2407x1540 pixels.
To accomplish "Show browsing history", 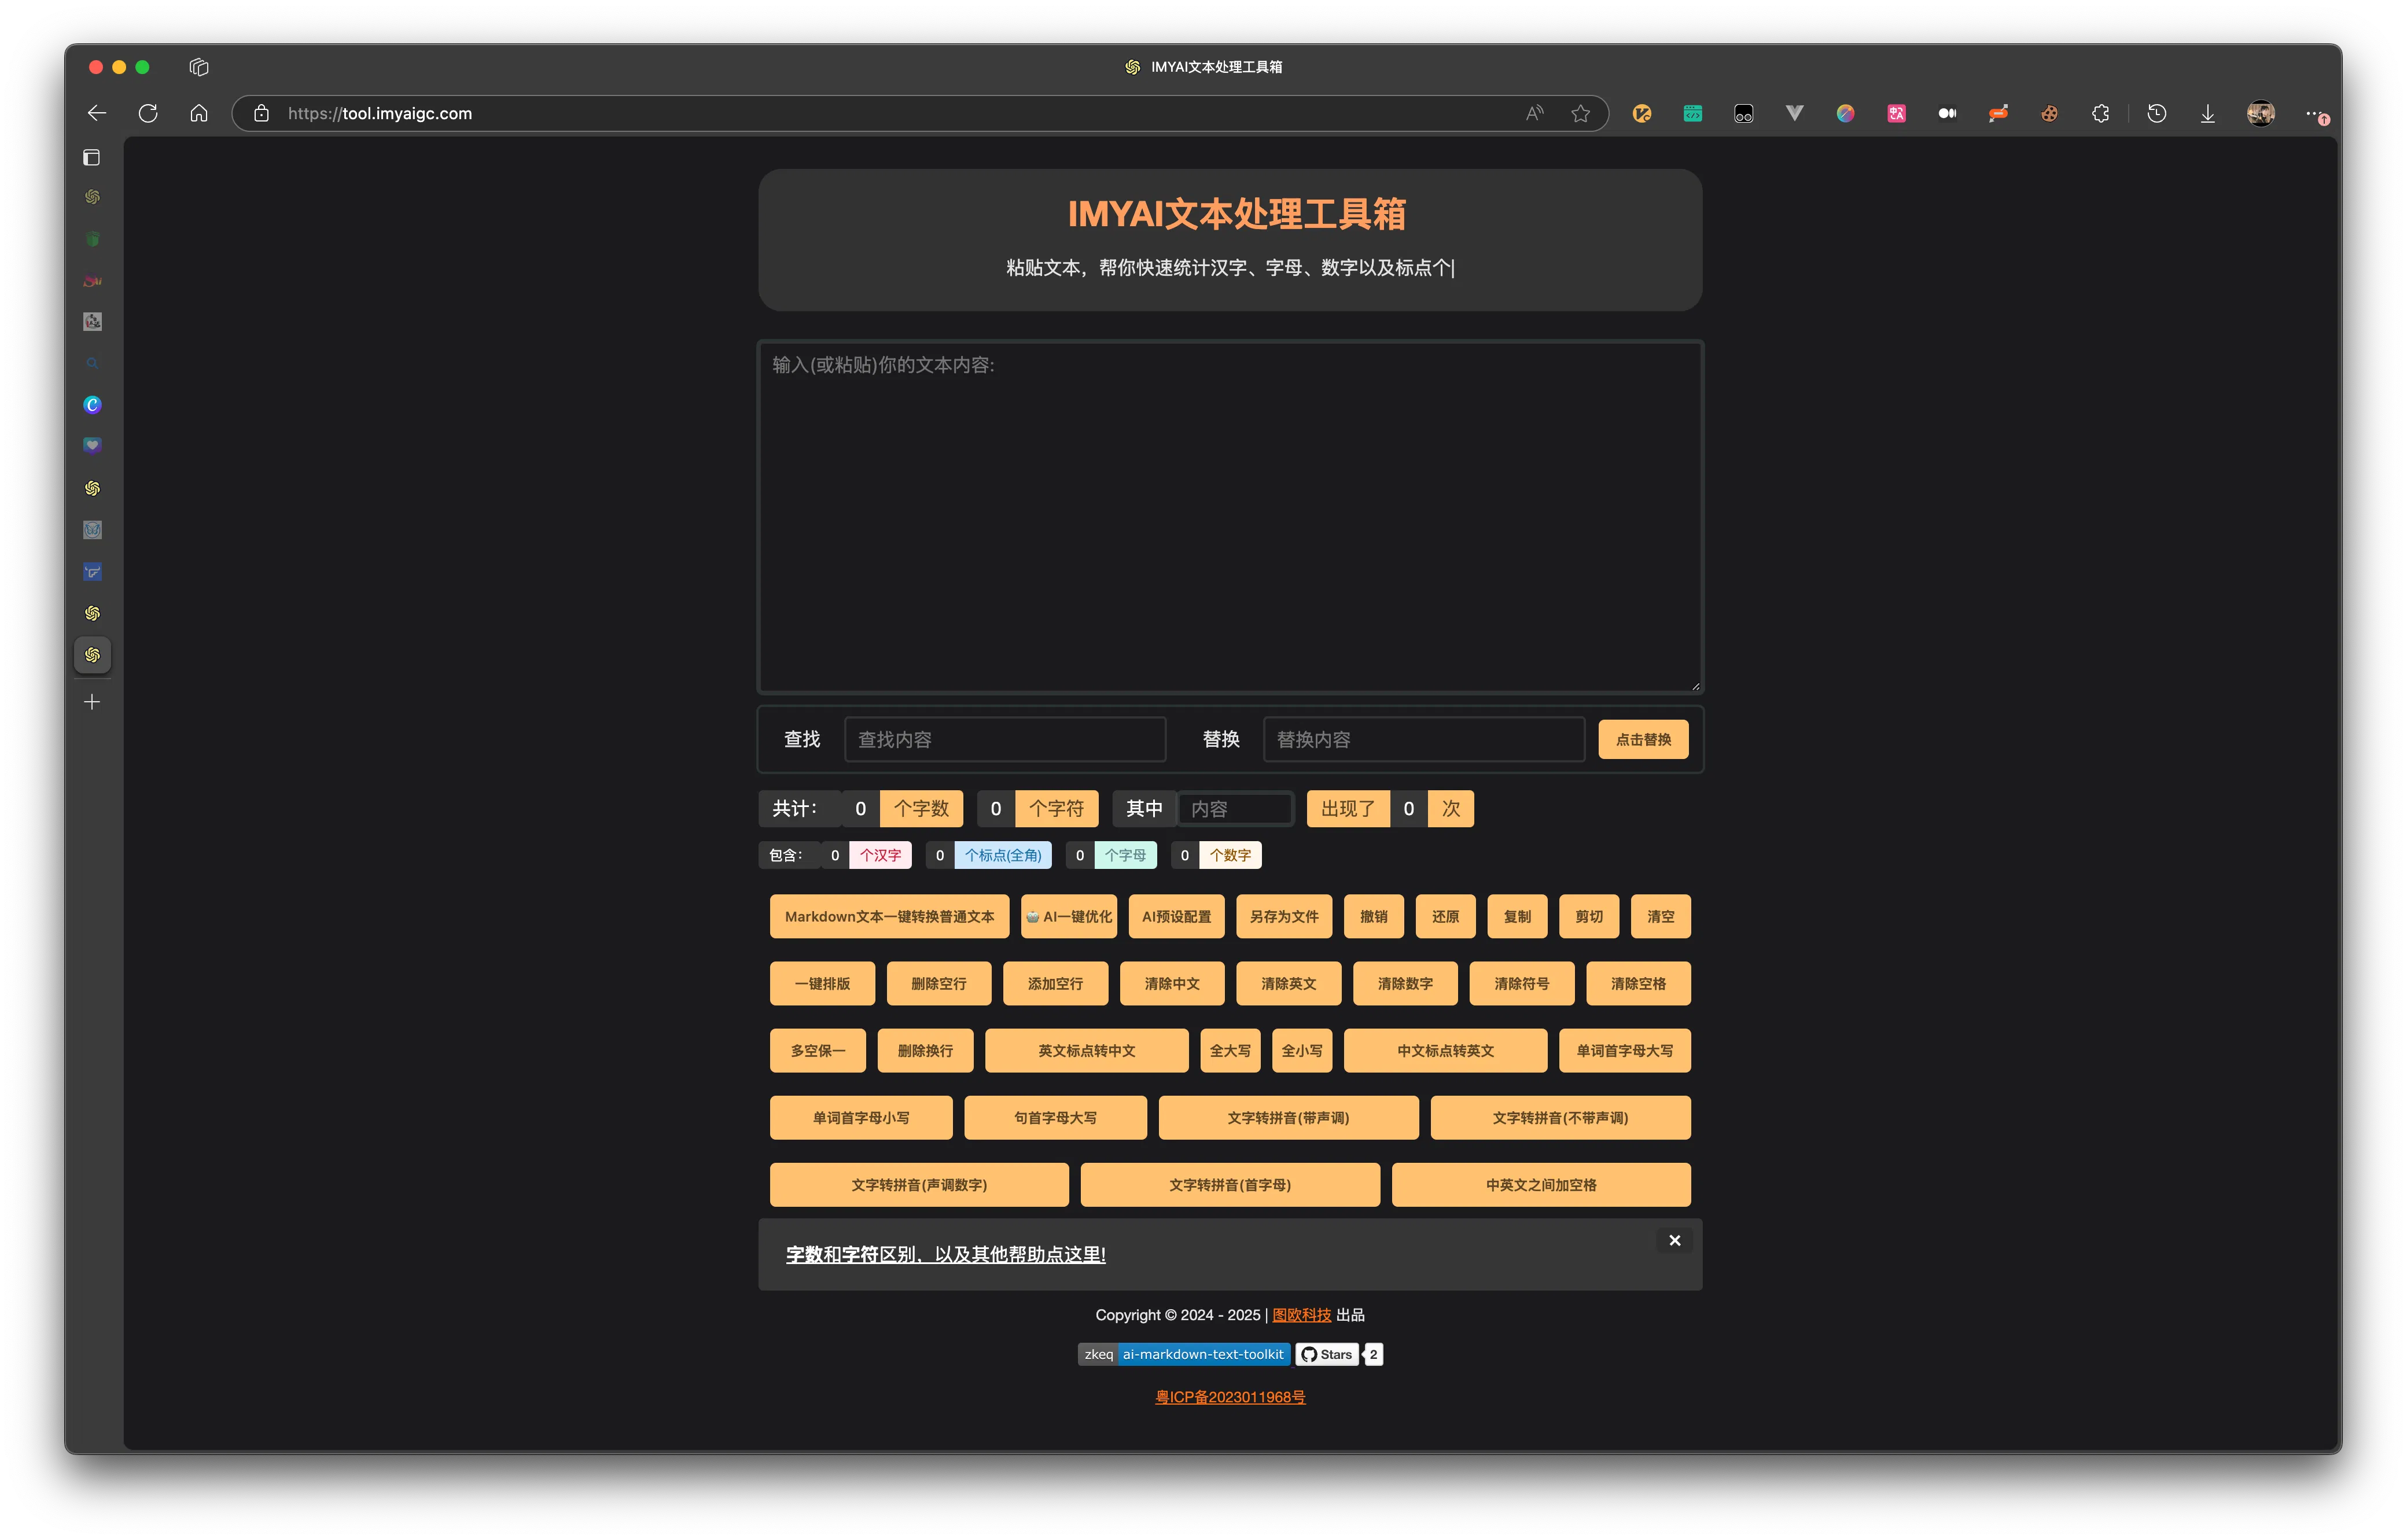I will [2157, 113].
